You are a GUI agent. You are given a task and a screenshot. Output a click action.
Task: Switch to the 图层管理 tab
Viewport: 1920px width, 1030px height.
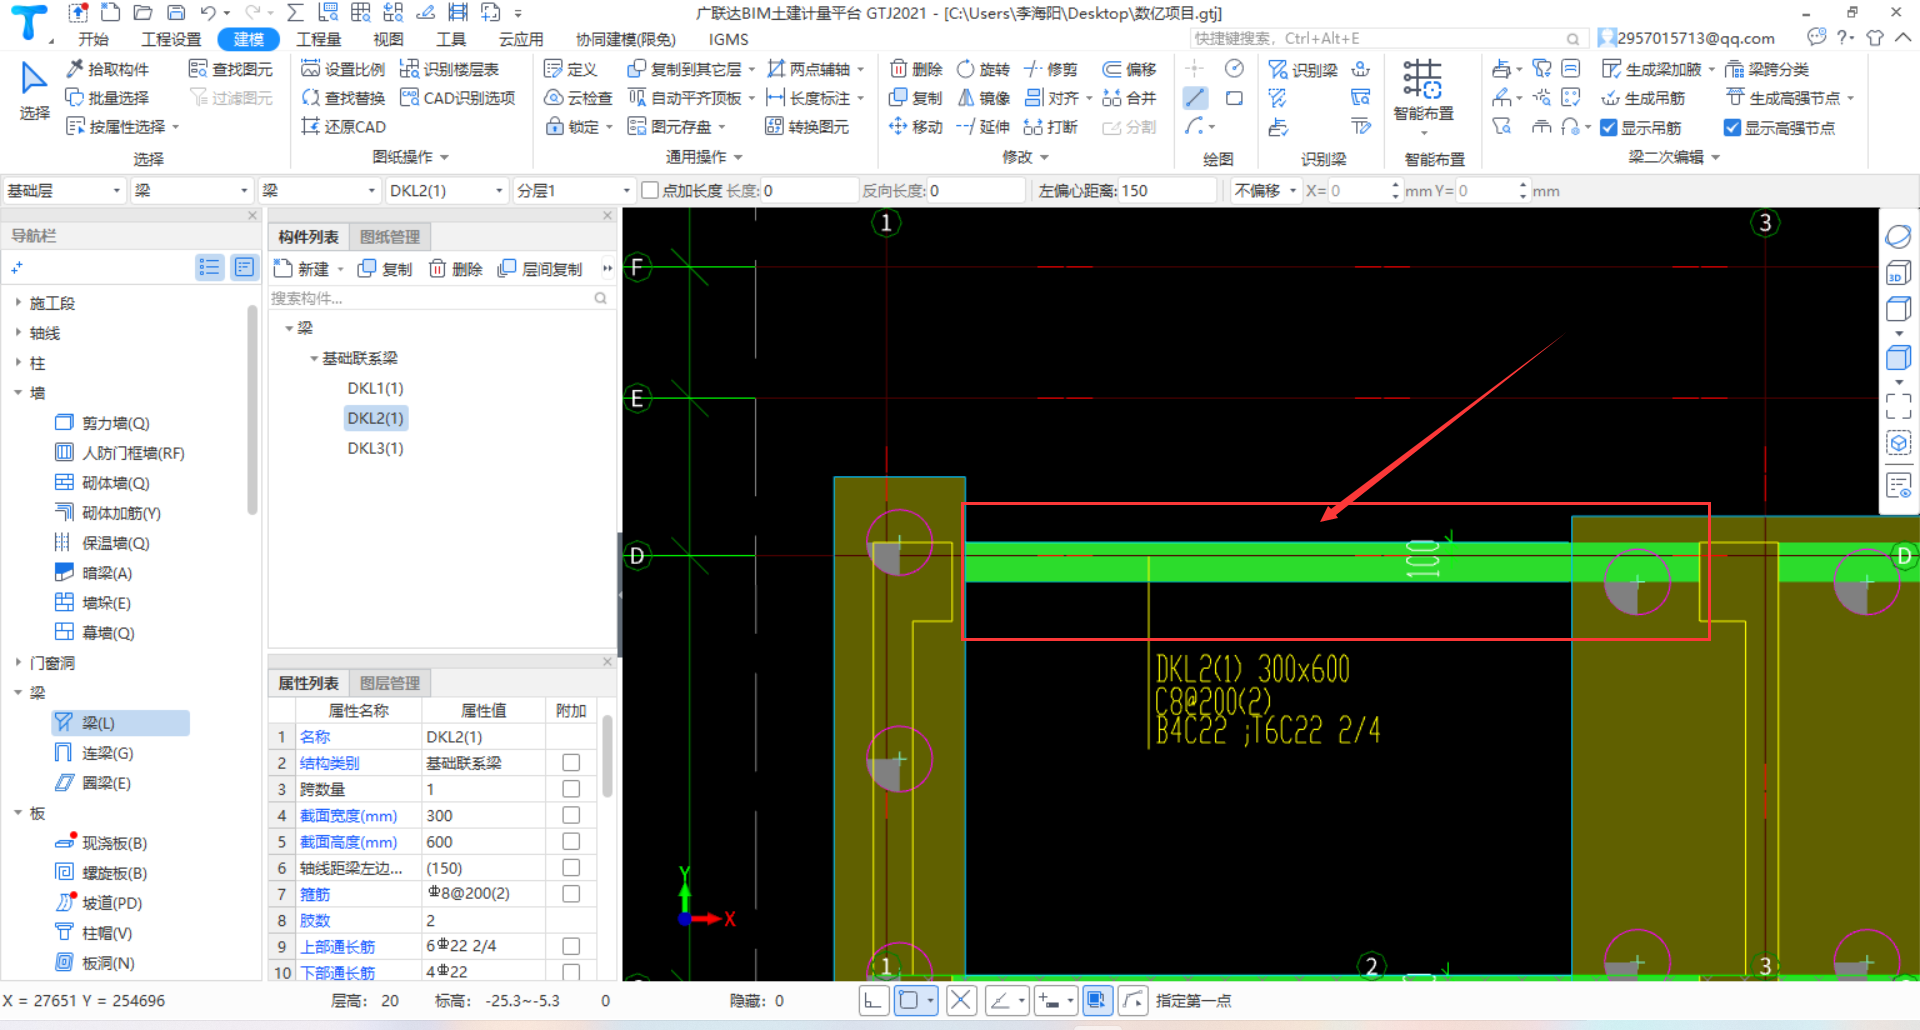[x=390, y=683]
